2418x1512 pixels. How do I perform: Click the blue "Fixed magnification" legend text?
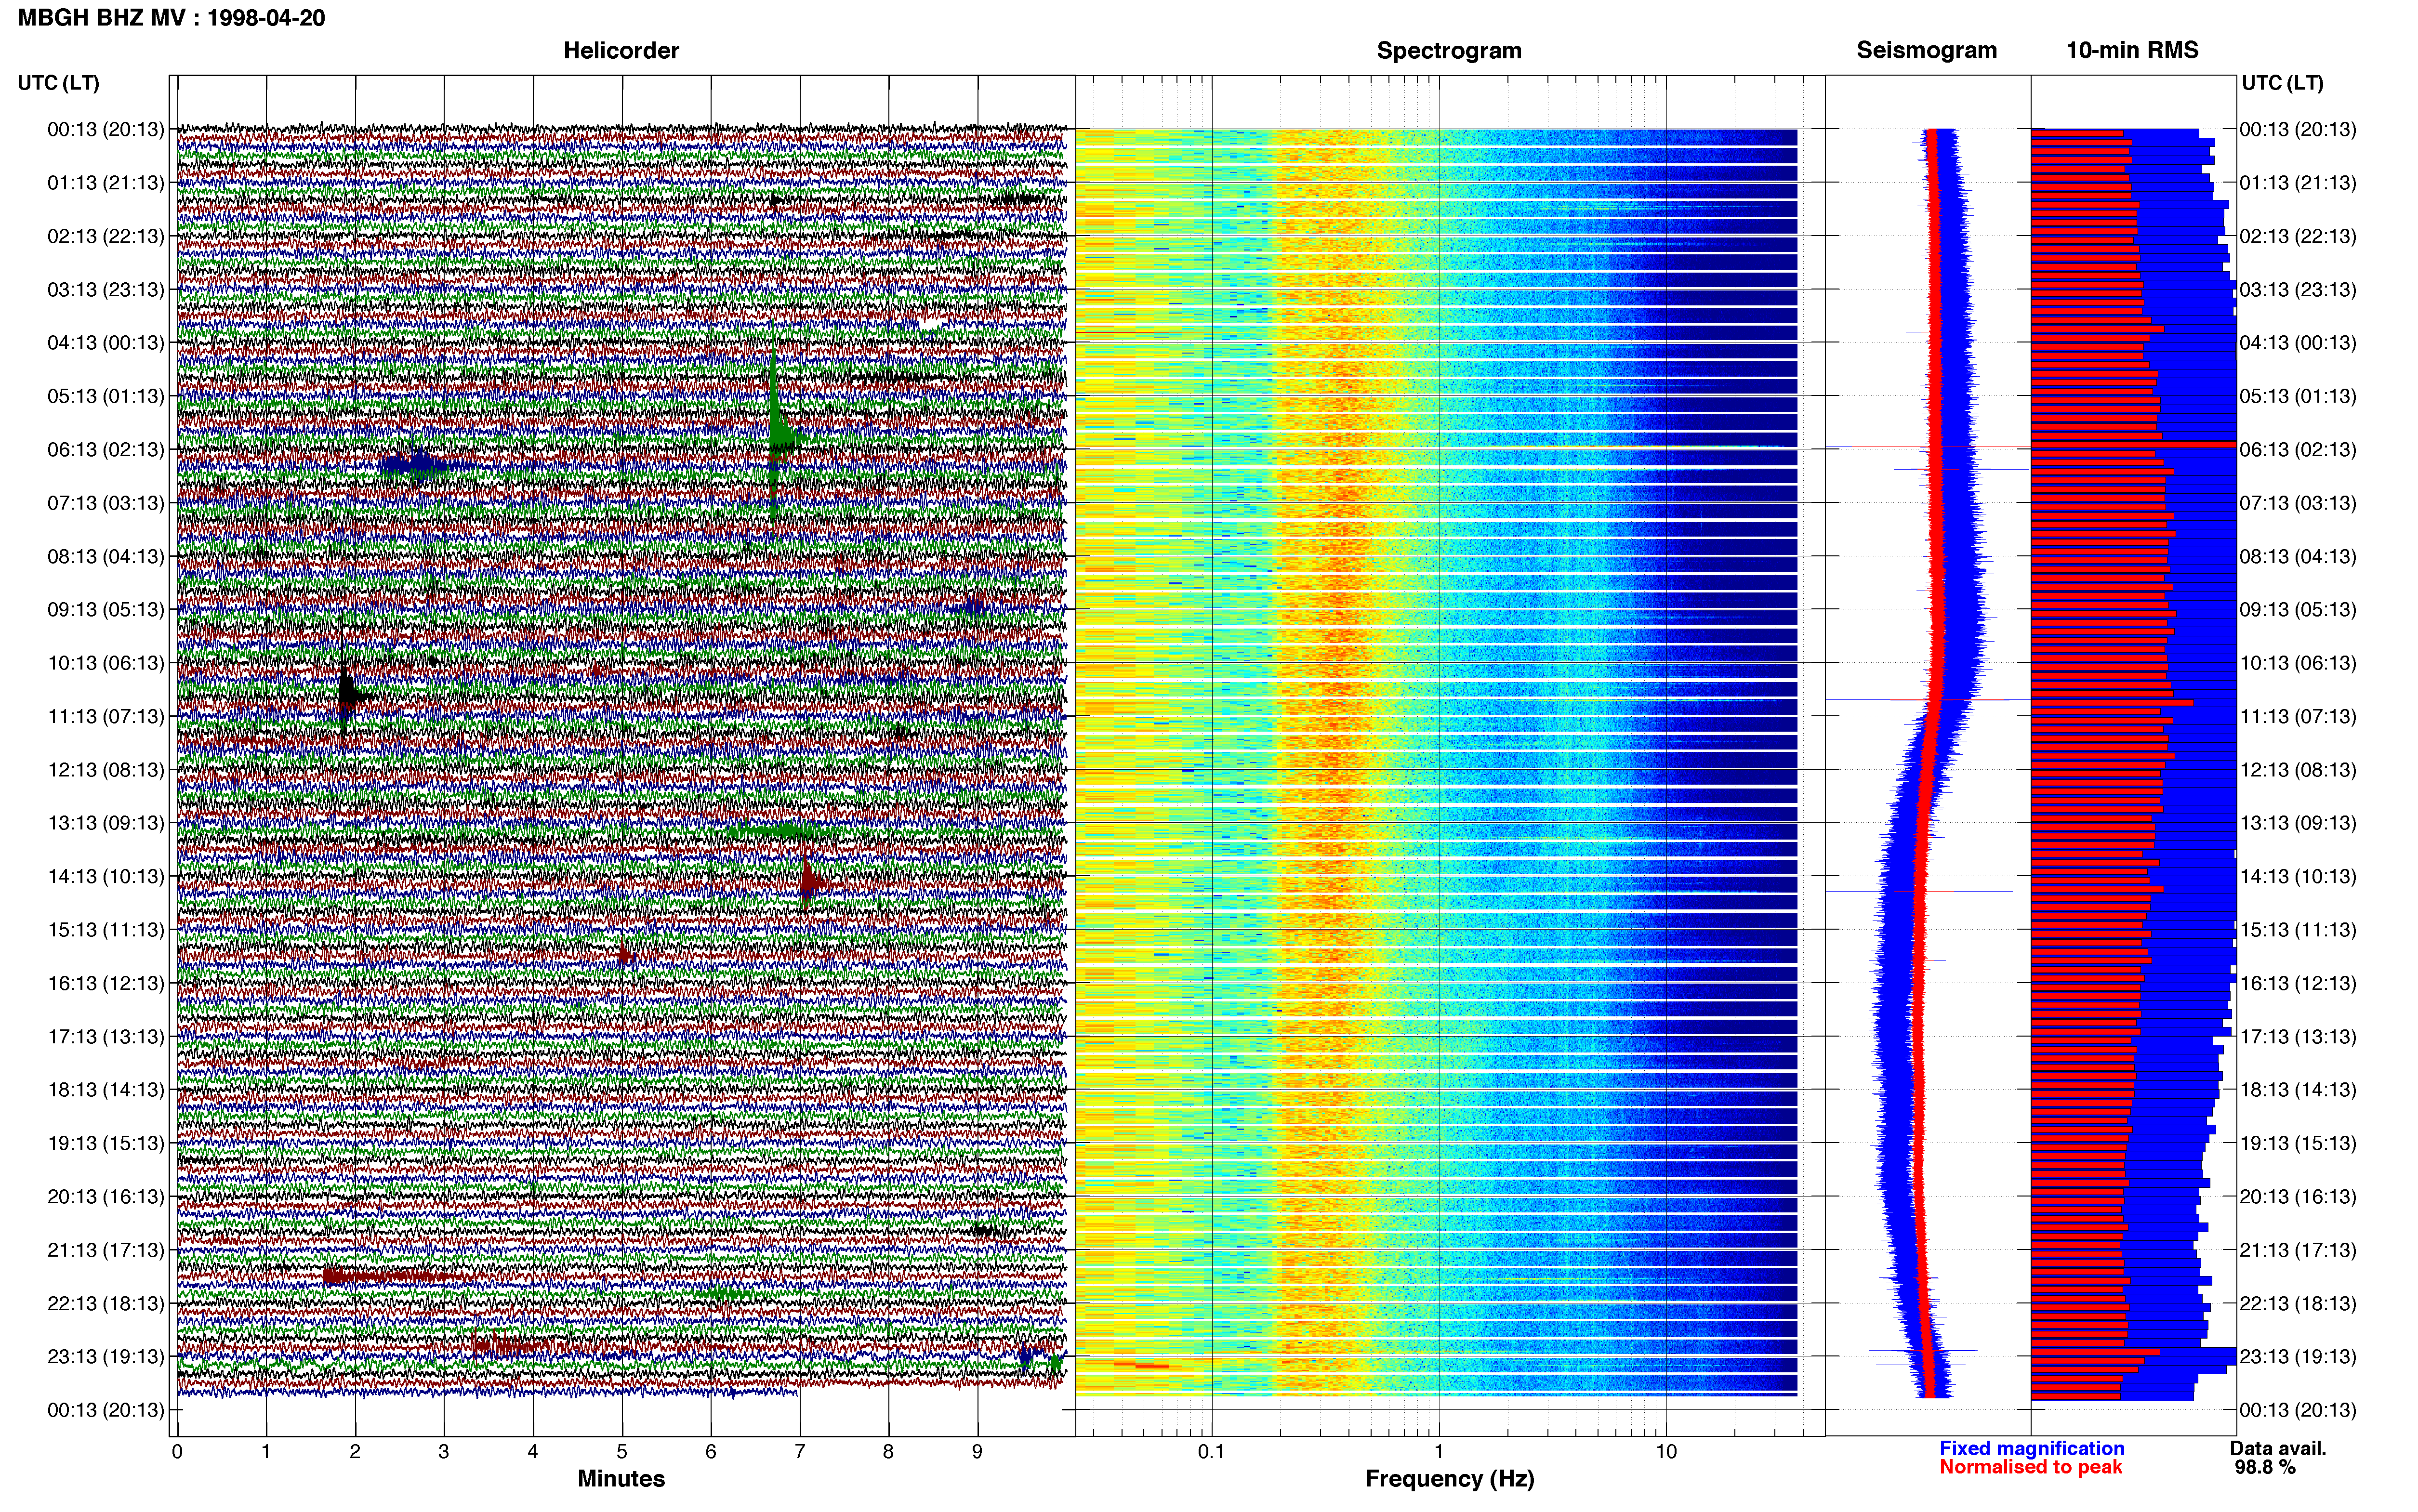(2031, 1448)
